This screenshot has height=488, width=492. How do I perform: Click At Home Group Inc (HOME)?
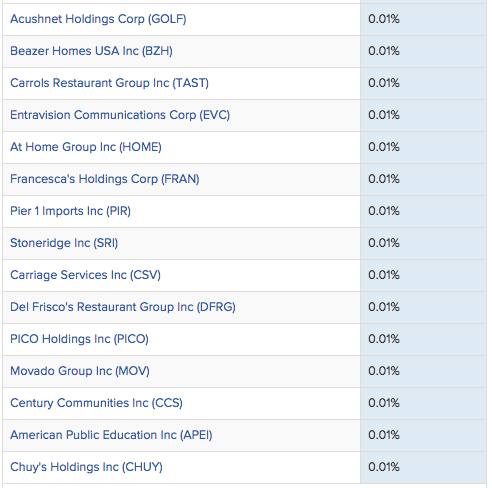86,147
